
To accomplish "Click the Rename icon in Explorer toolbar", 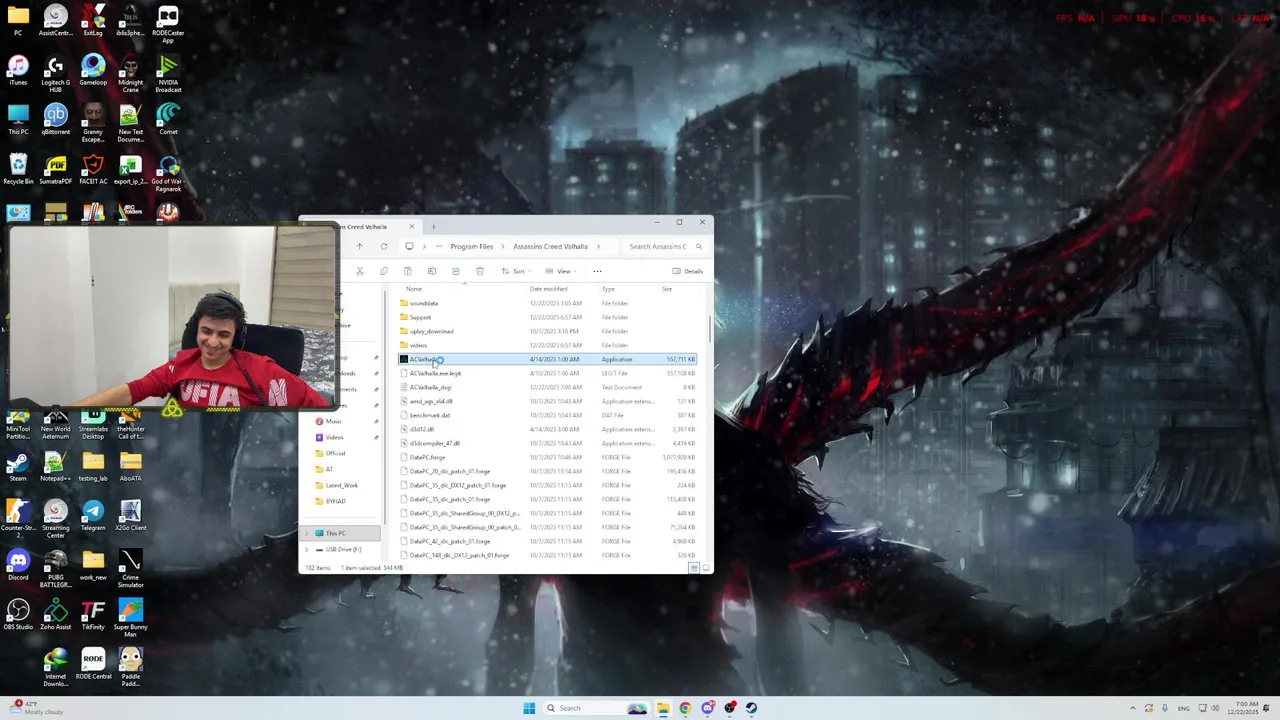I will tap(432, 271).
